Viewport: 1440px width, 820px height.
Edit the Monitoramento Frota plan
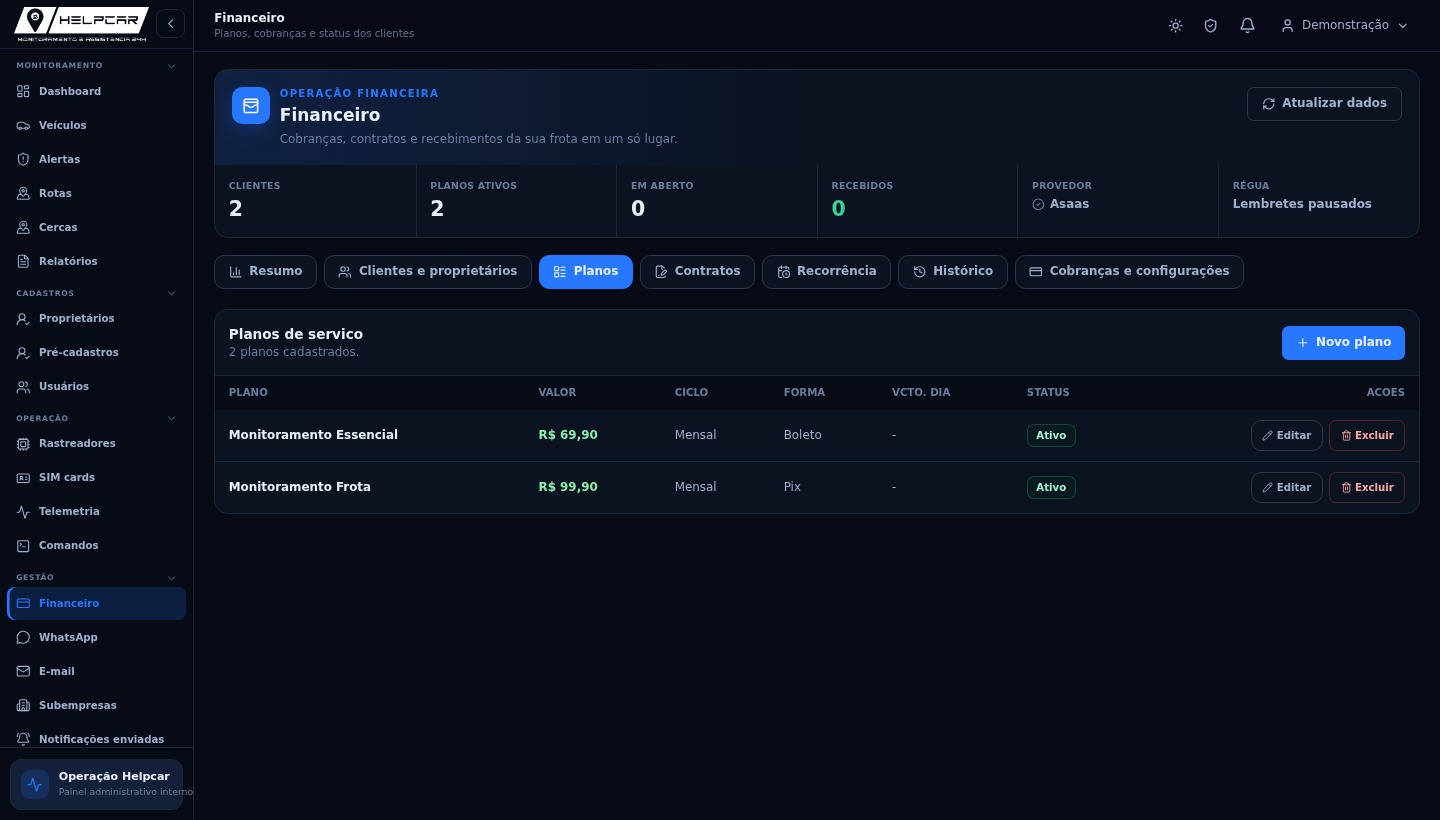1287,488
